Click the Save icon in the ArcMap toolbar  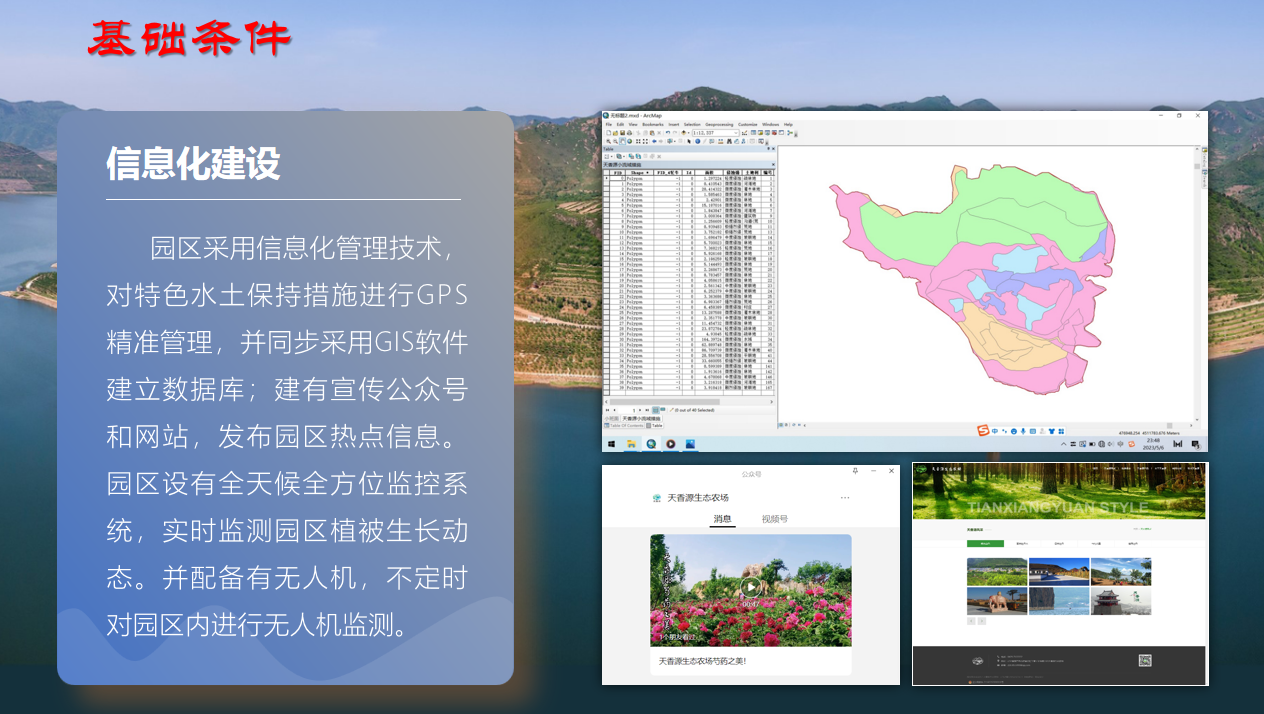pos(622,133)
